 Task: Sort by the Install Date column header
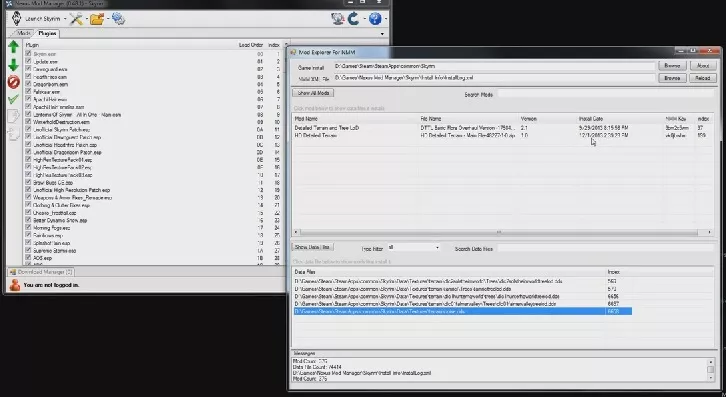620,119
